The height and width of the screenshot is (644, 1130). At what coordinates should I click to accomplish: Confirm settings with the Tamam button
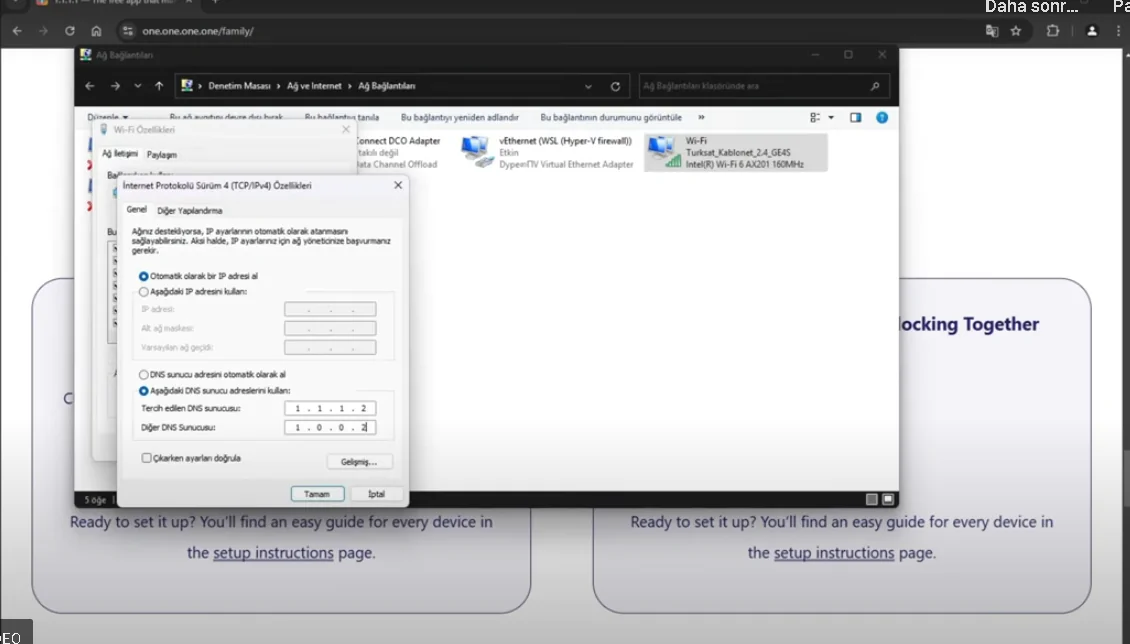click(x=317, y=493)
